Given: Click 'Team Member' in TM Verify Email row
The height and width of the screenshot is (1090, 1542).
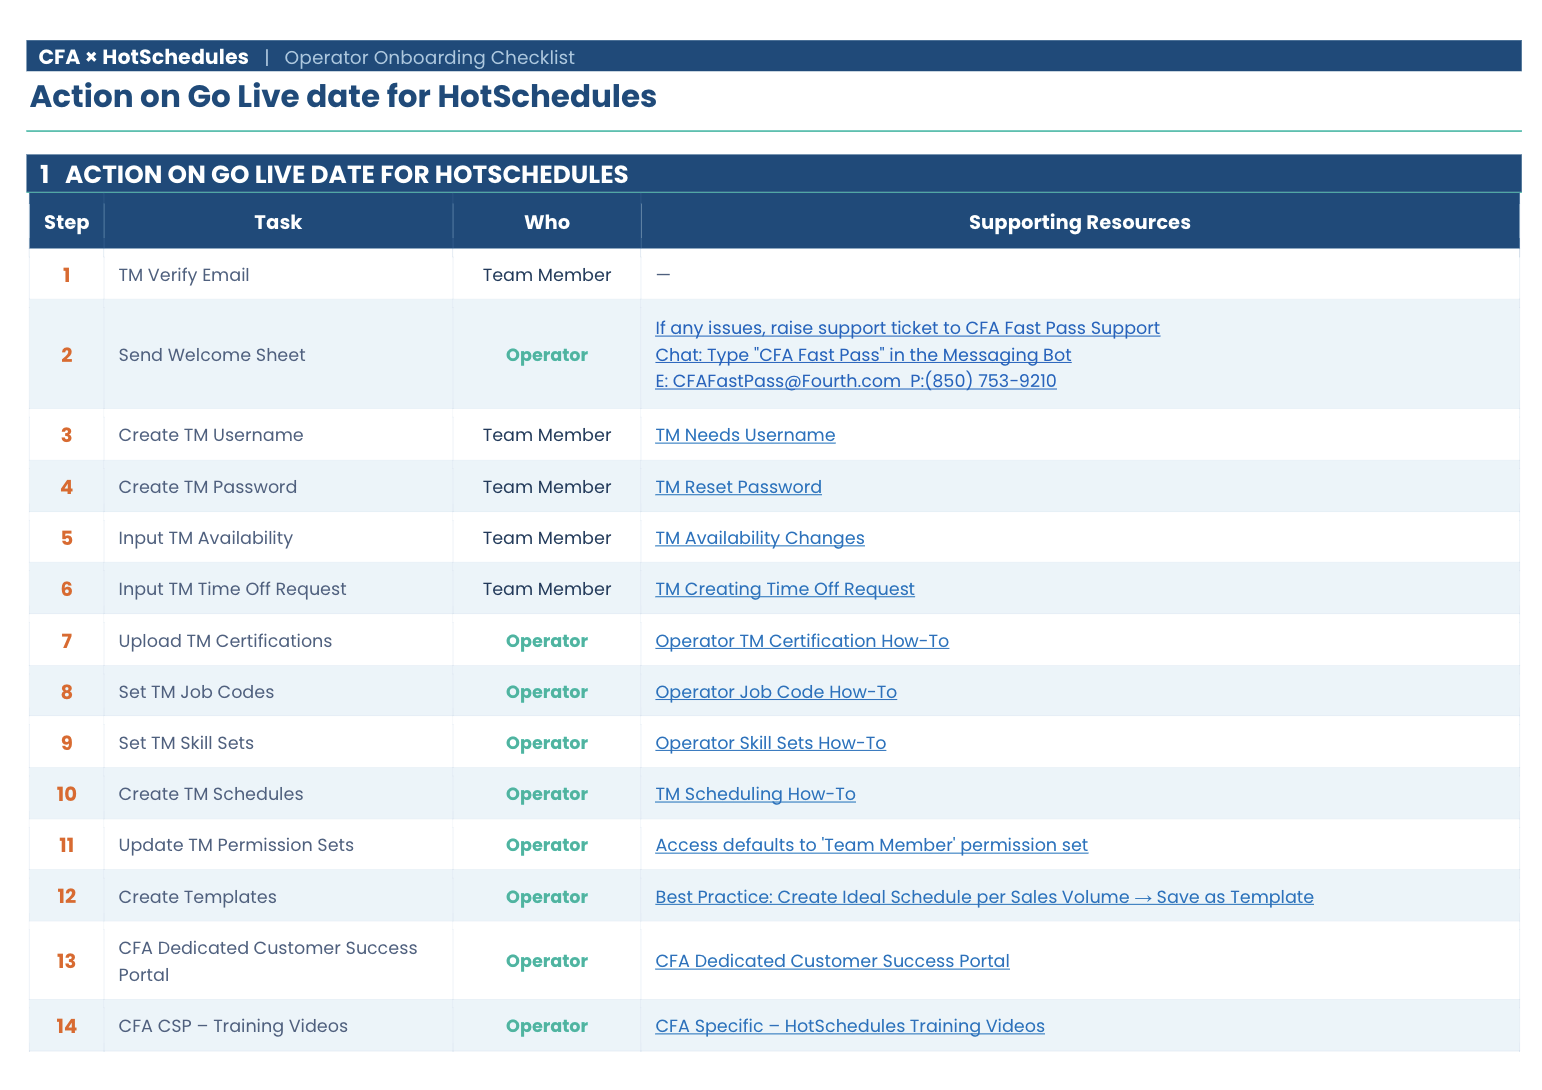Looking at the screenshot, I should pyautogui.click(x=547, y=275).
